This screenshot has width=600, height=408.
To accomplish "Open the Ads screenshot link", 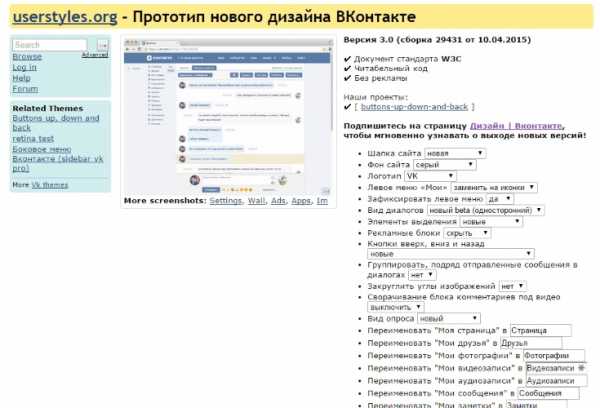I will click(278, 201).
